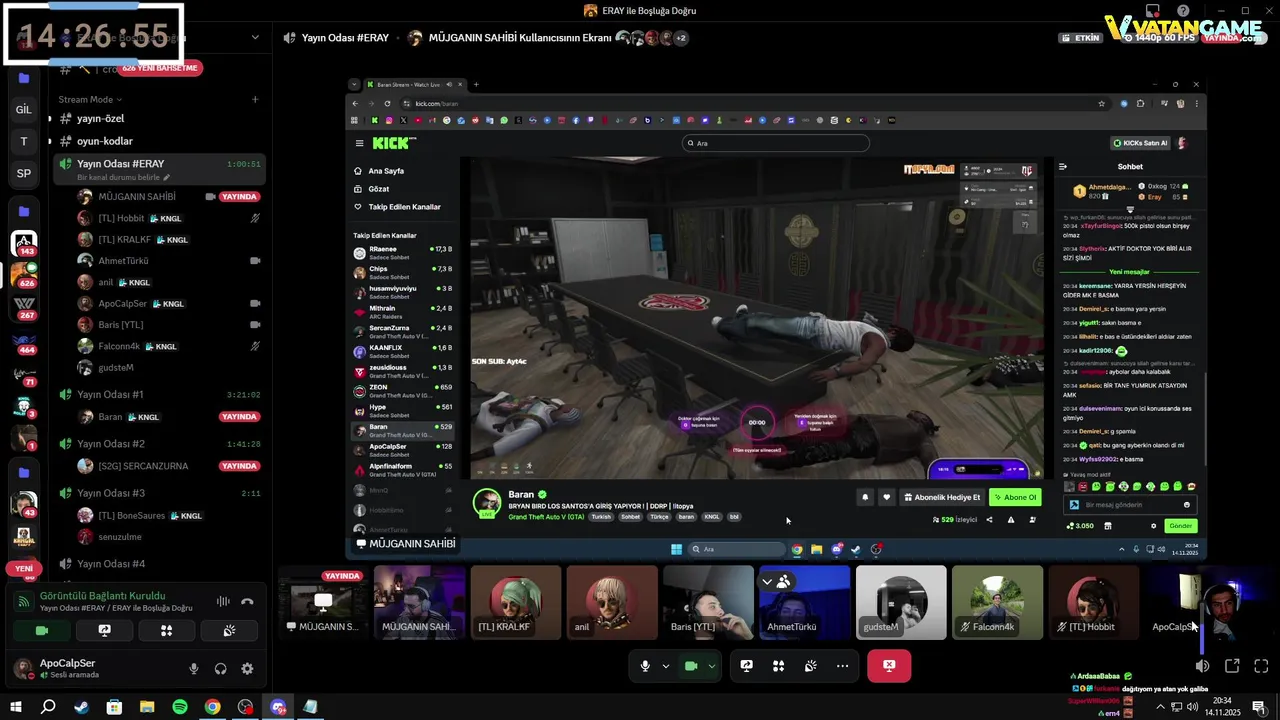Open soundboard icon in bottom call controls
The width and height of the screenshot is (1280, 720).
810,666
